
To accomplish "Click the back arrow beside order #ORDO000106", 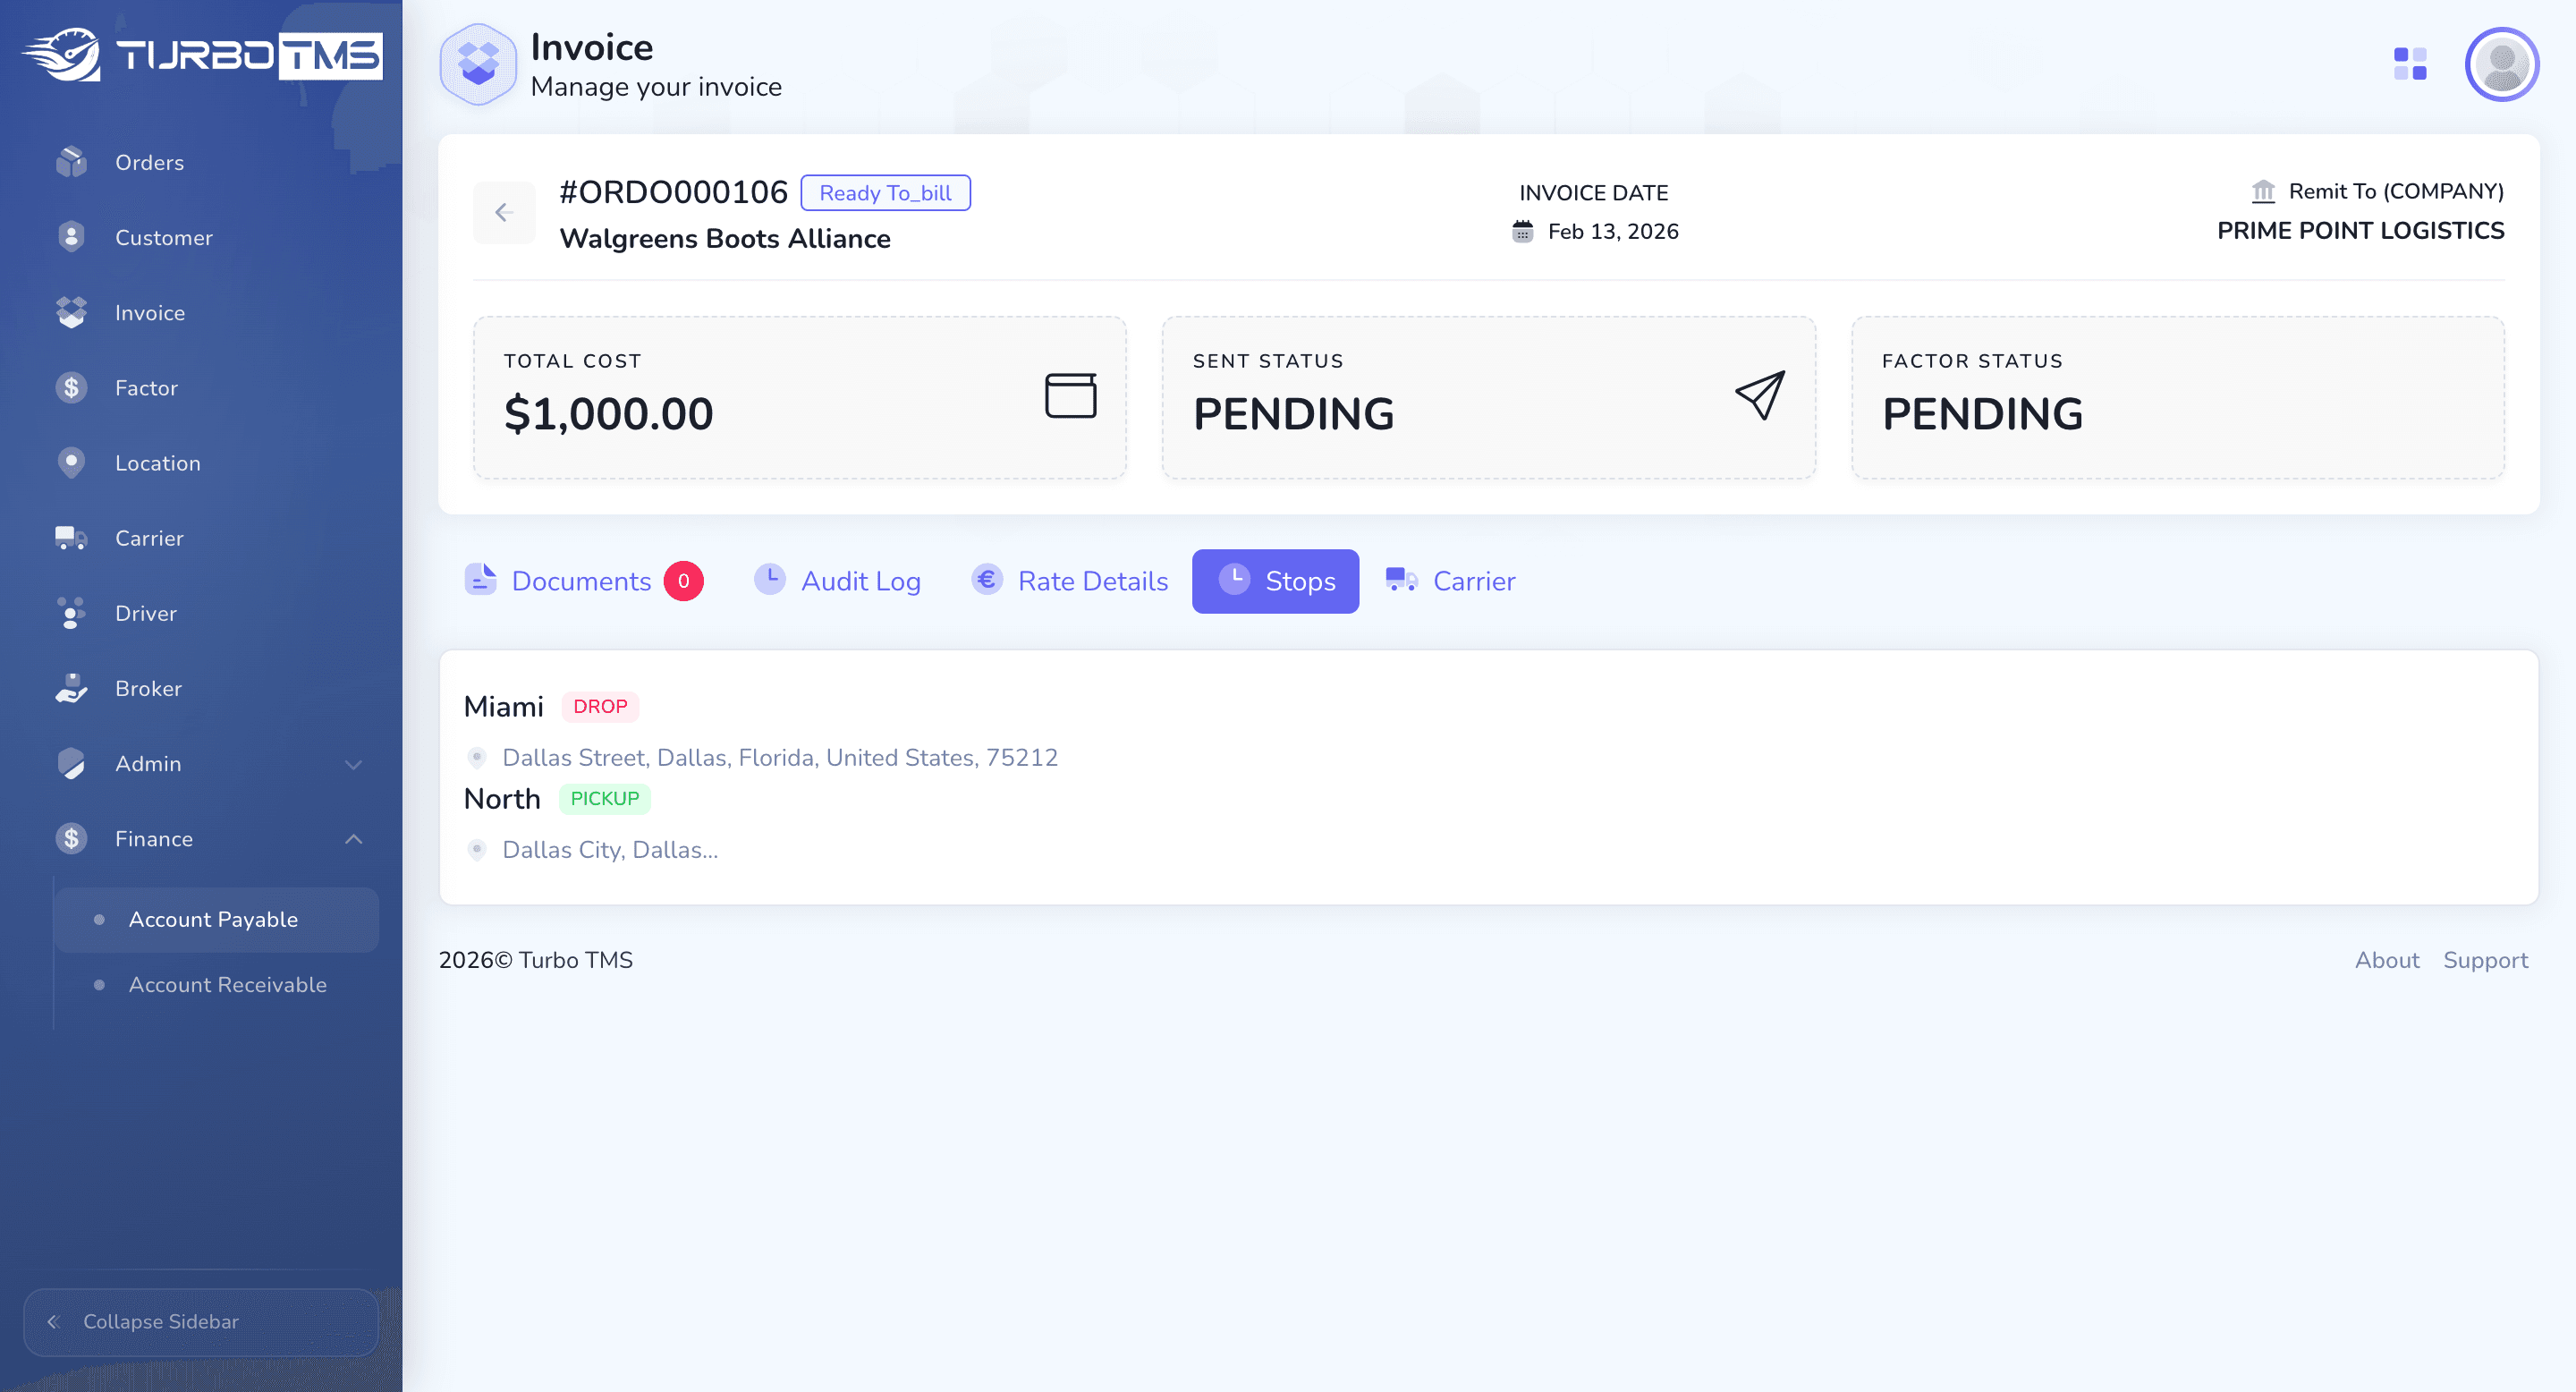I will (x=504, y=212).
